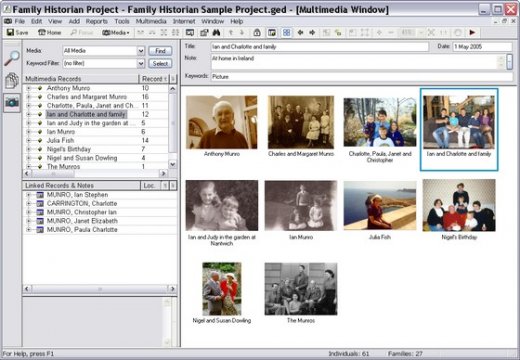Select The Munros record in the list
This screenshot has width=520, height=360.
tap(63, 166)
